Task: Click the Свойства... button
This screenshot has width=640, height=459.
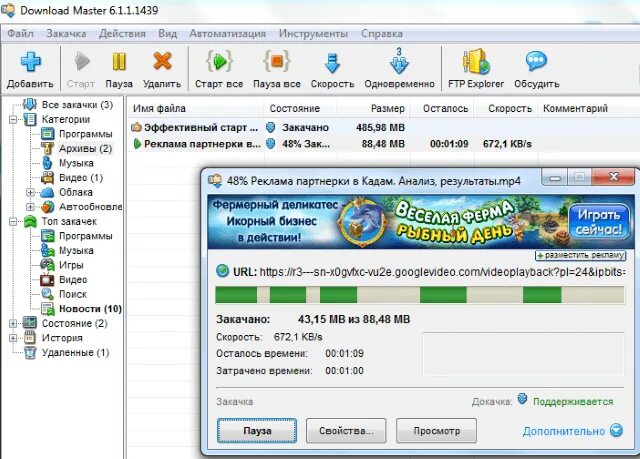Action: (346, 430)
